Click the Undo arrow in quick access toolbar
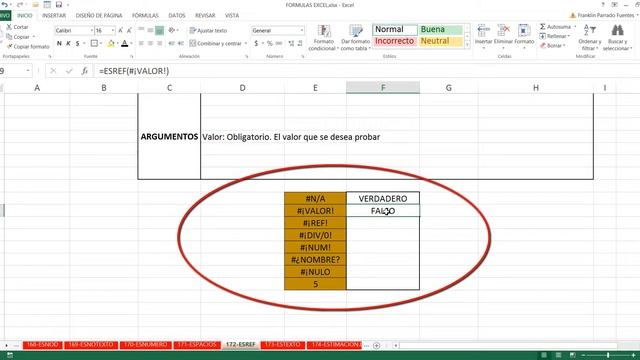The image size is (640, 360). tap(4, 4)
